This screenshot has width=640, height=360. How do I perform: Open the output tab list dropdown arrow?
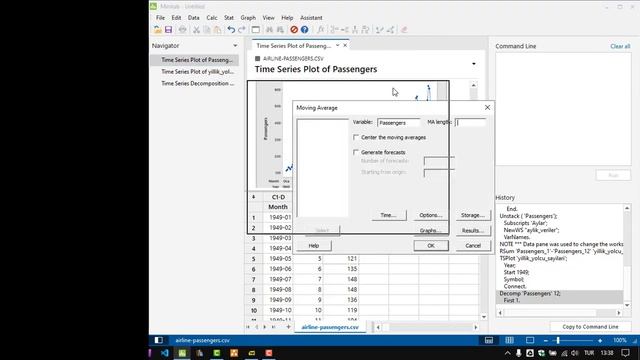coord(338,45)
